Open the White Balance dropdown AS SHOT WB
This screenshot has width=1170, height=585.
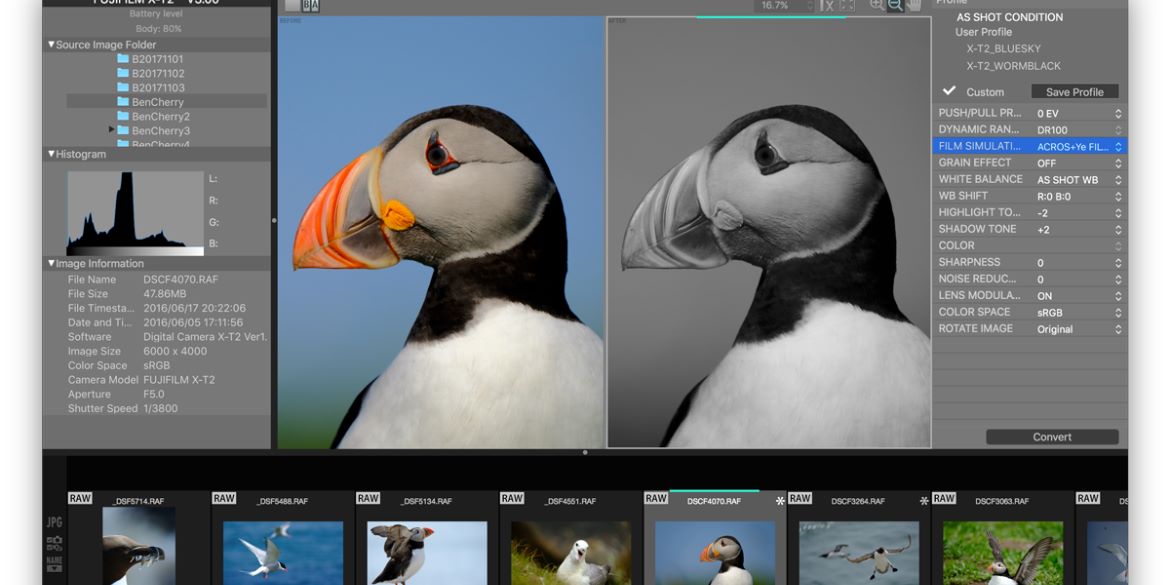[x=1079, y=180]
